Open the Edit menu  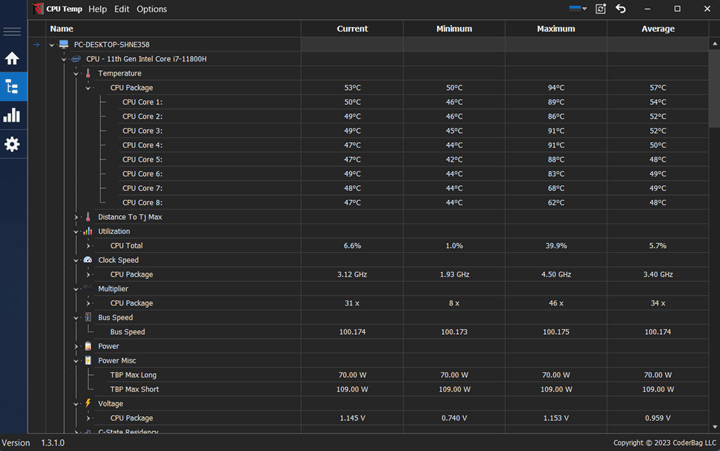click(x=122, y=9)
